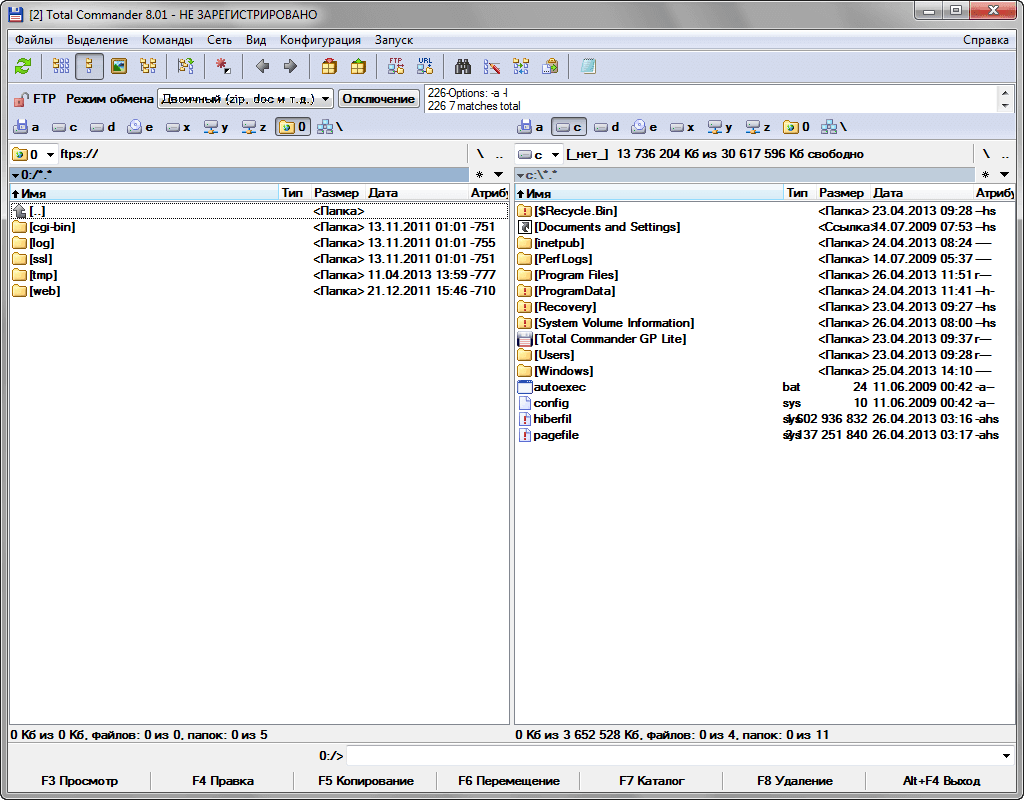Select CD drive e in the right drive bar
1024x800 pixels.
(645, 127)
